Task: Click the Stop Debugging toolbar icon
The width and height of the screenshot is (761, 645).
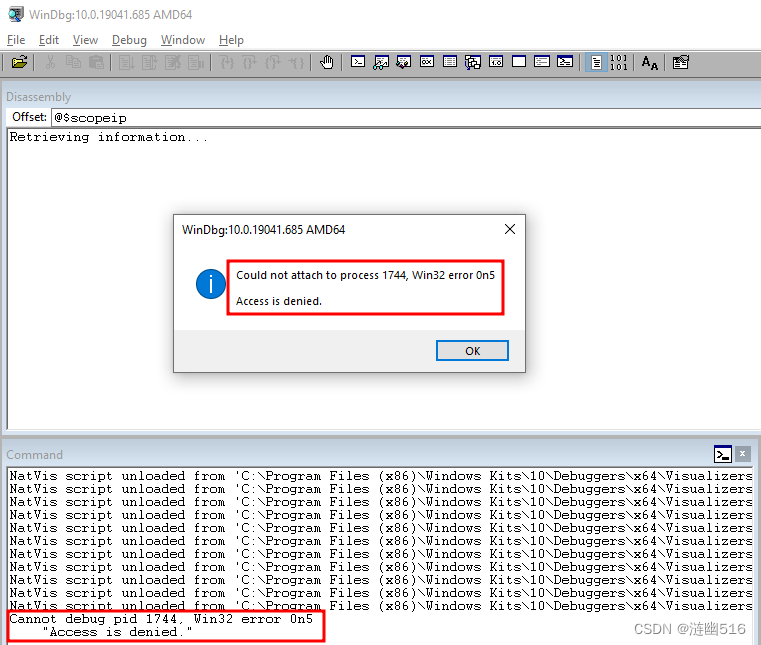Action: (173, 62)
